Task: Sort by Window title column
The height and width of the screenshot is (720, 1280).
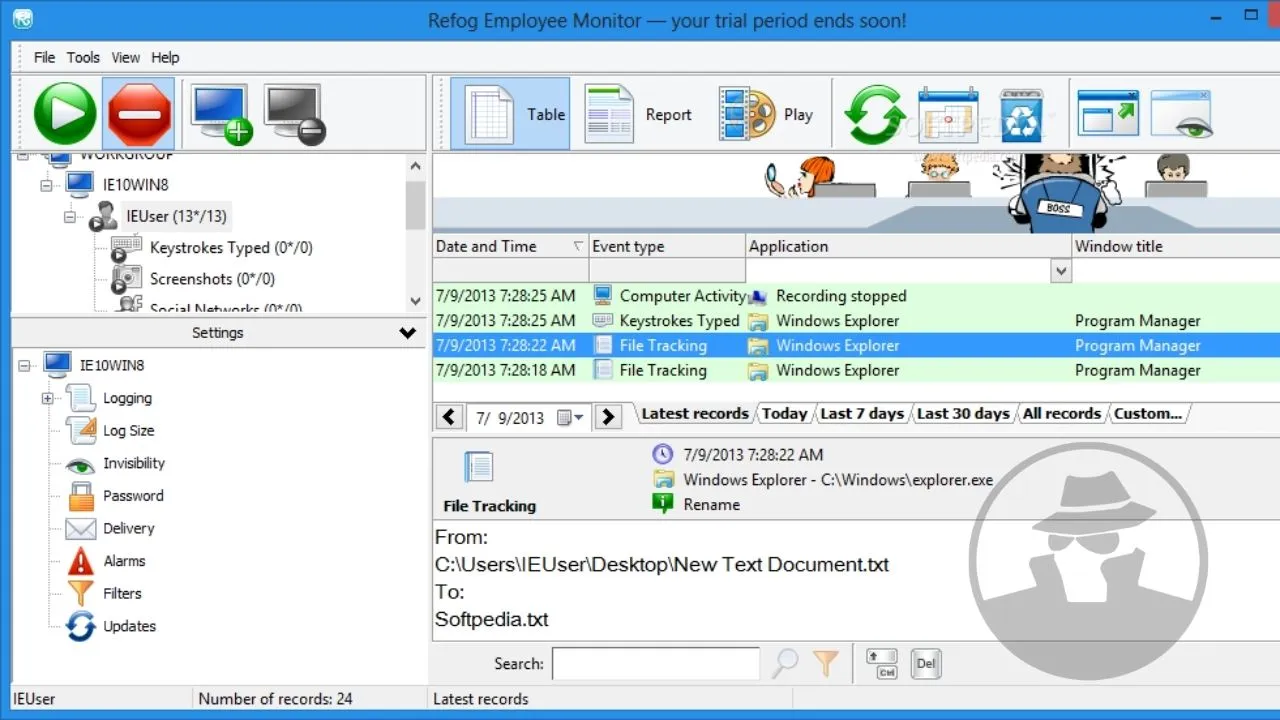Action: 1175,246
